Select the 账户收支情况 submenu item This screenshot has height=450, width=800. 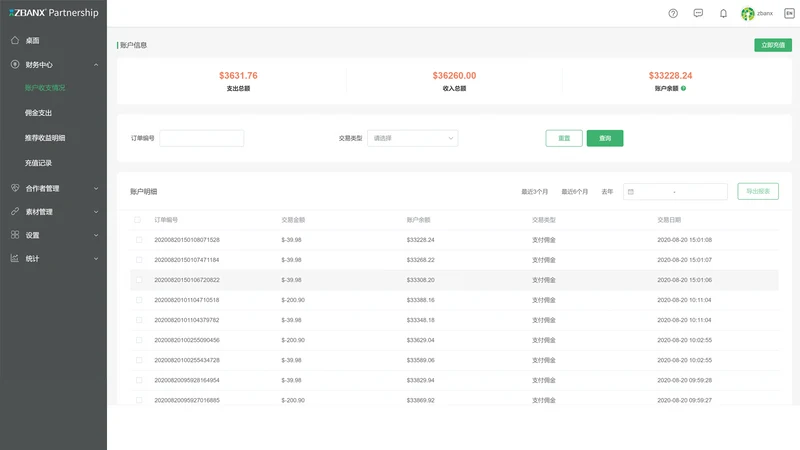45,88
